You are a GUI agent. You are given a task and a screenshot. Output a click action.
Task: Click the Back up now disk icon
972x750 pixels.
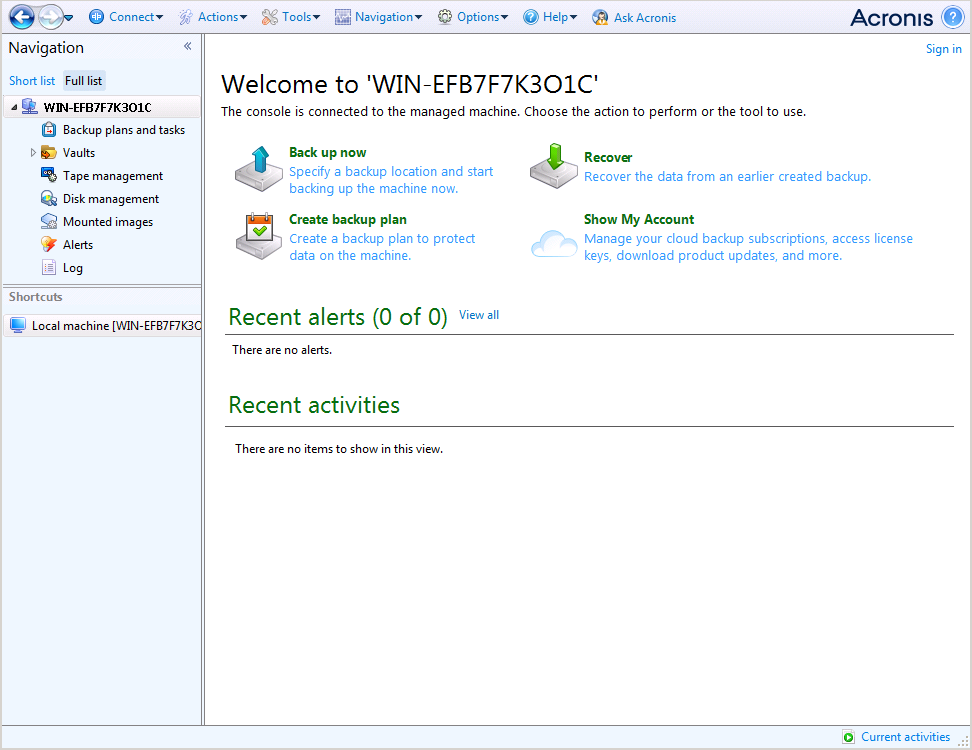259,169
